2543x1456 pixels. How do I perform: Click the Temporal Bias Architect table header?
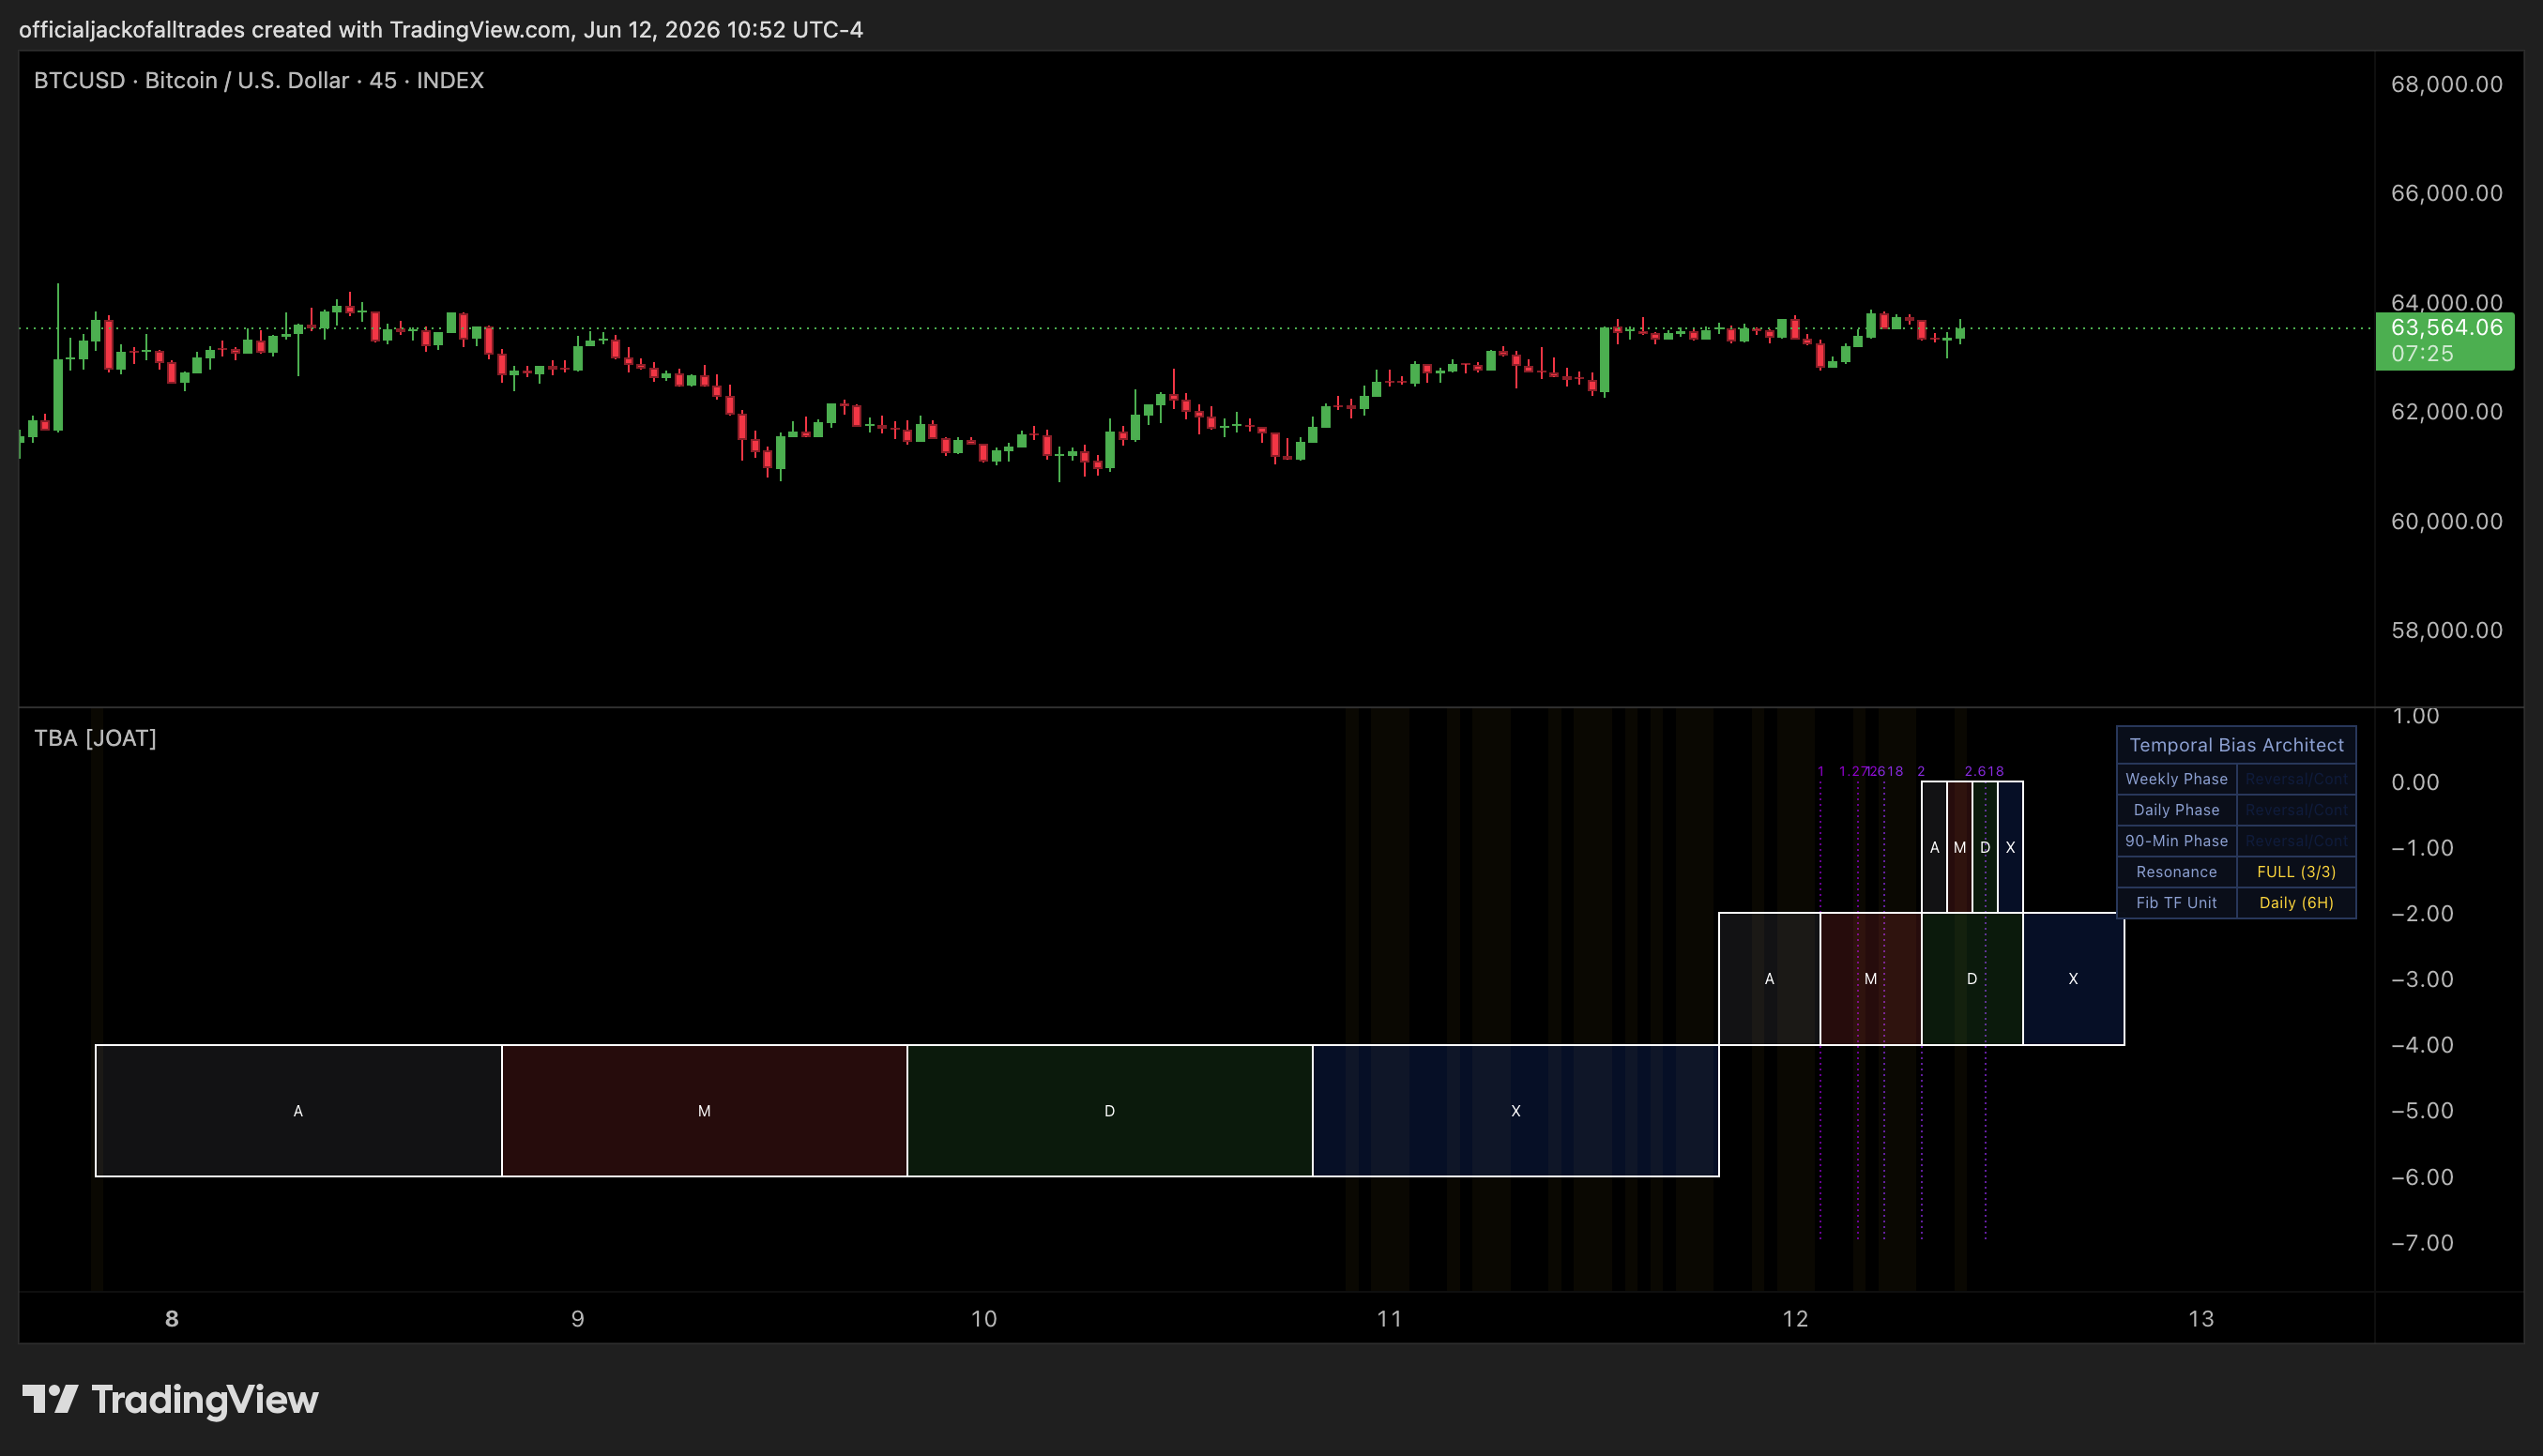tap(2236, 745)
